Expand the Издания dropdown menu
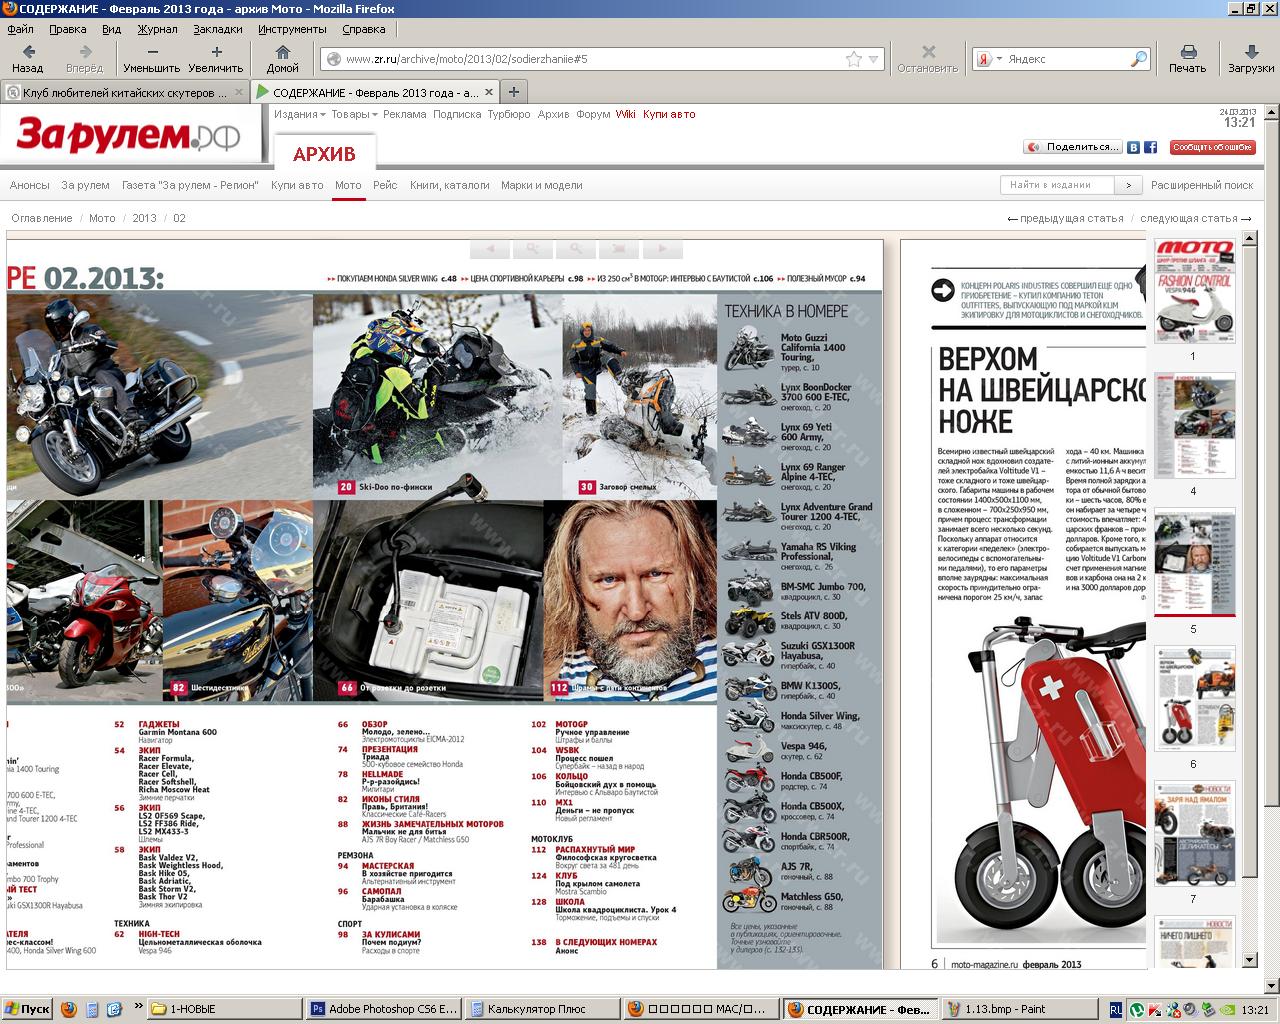This screenshot has height=1024, width=1280. (x=300, y=114)
